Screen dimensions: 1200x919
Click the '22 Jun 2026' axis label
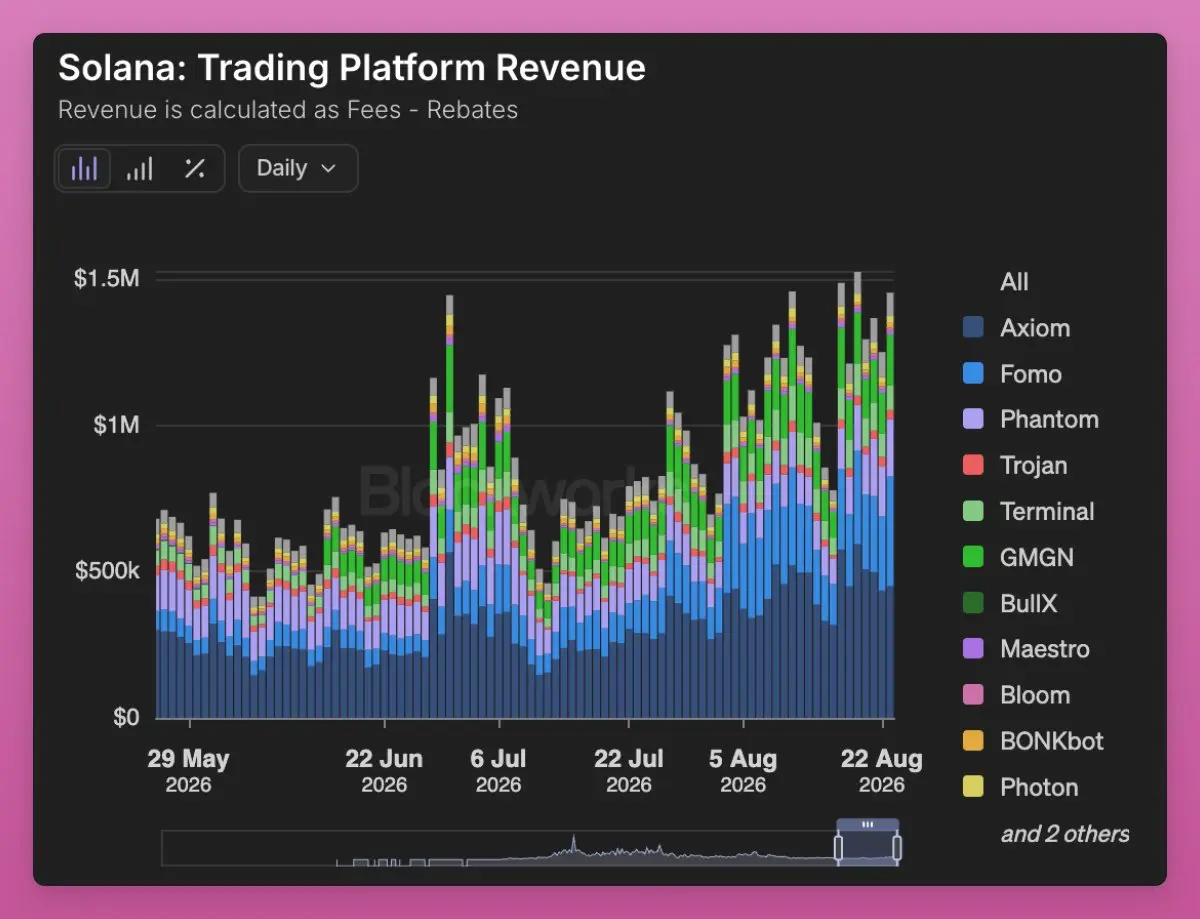[x=384, y=770]
